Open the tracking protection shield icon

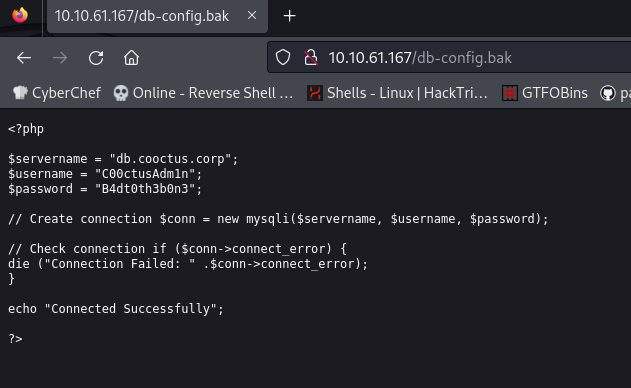point(283,58)
